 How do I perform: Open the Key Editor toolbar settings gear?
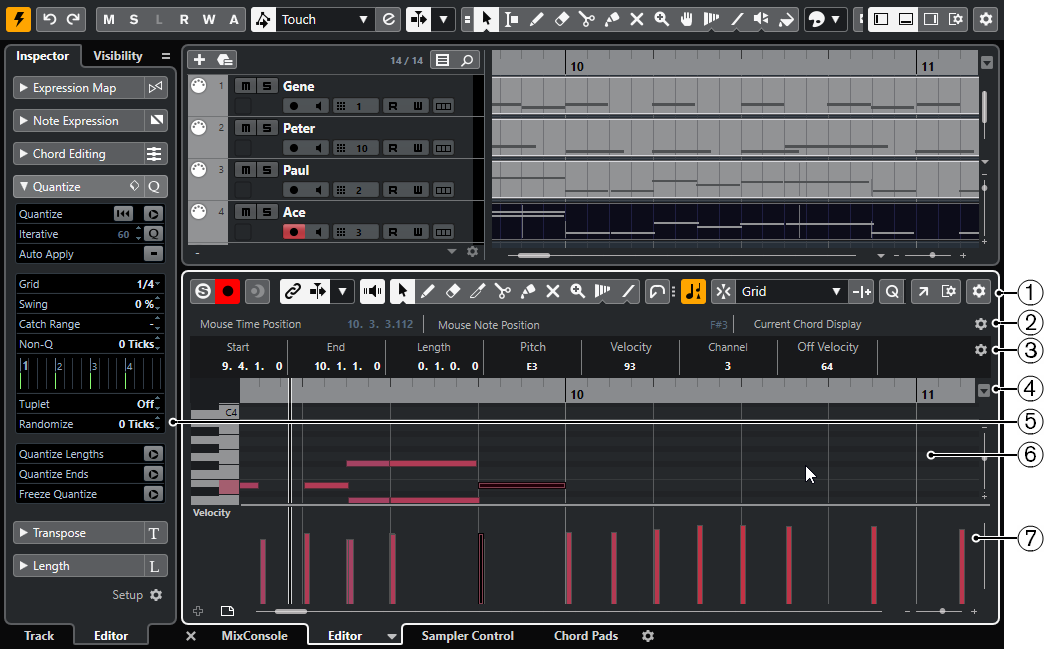[x=979, y=291]
